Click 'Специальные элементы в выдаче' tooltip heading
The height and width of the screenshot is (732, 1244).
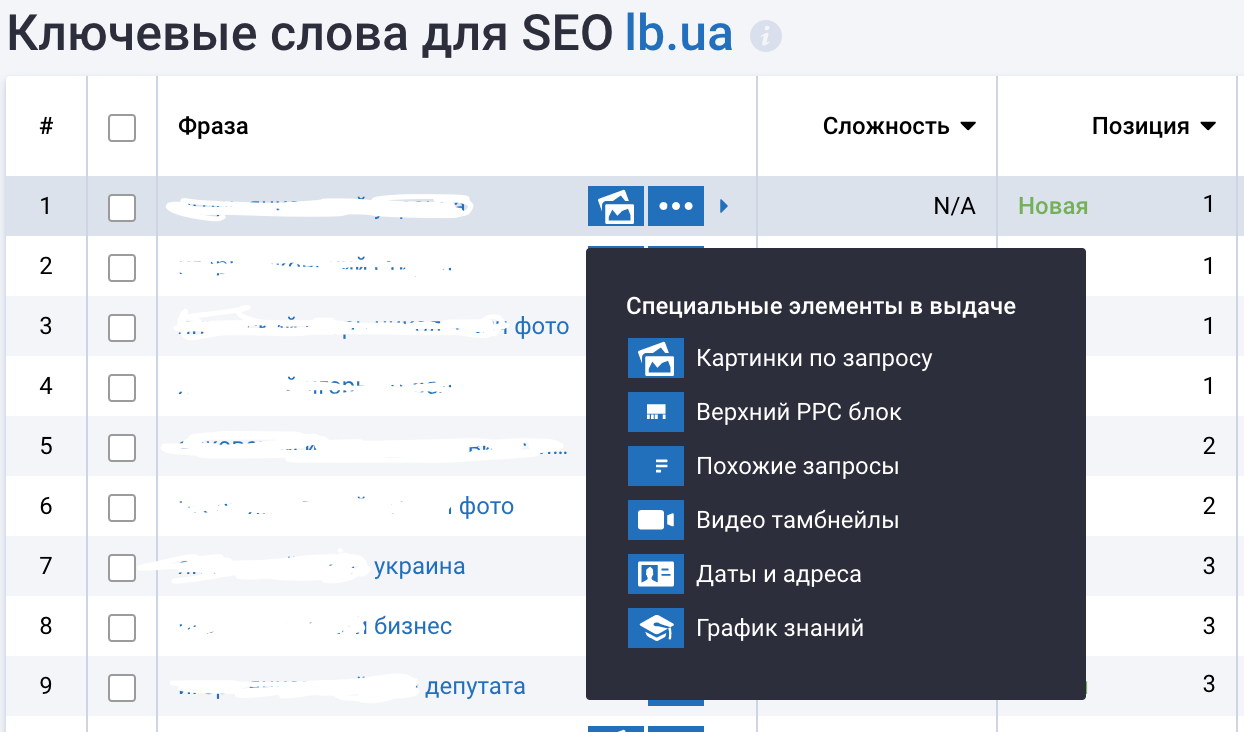click(x=821, y=306)
